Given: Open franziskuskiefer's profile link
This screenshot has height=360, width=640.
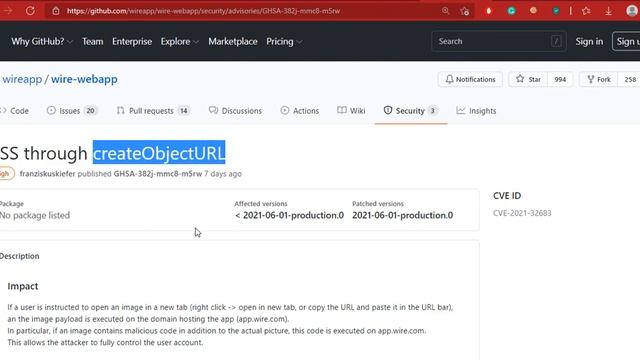Looking at the screenshot, I should tap(47, 173).
